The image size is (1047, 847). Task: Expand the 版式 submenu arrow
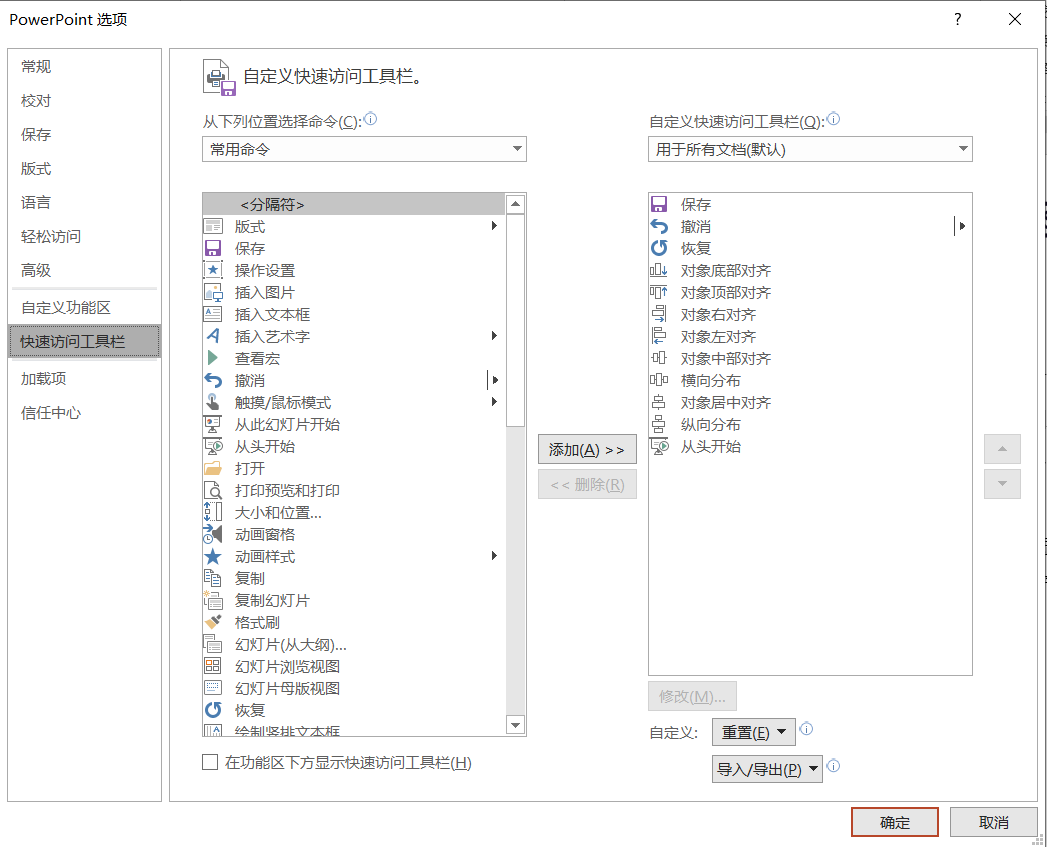point(494,226)
